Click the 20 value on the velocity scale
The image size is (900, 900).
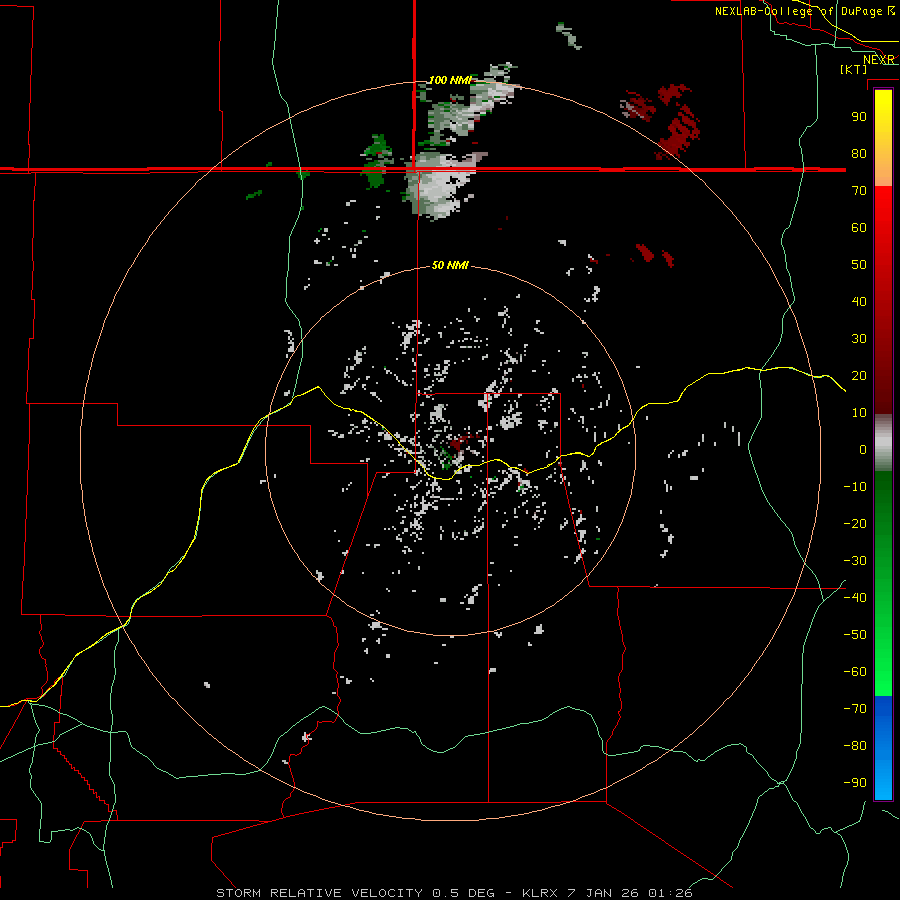tap(859, 375)
